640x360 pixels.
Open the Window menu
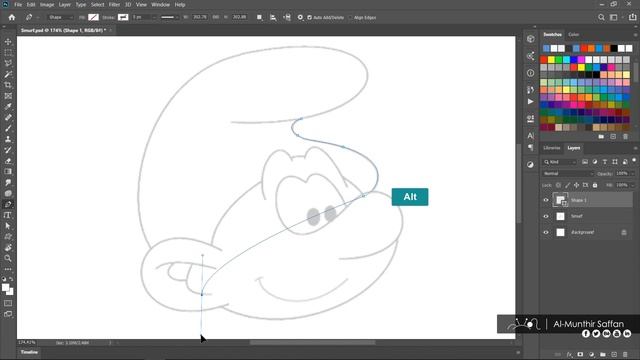(160, 4)
